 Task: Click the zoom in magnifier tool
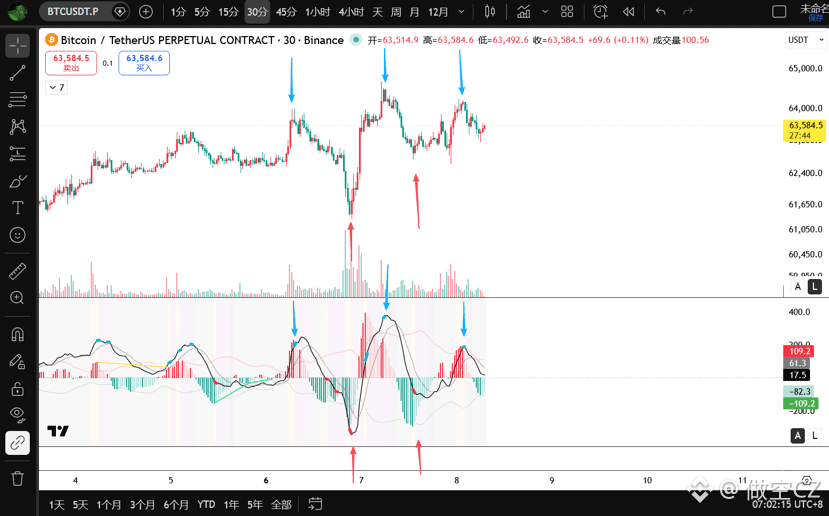(x=17, y=298)
